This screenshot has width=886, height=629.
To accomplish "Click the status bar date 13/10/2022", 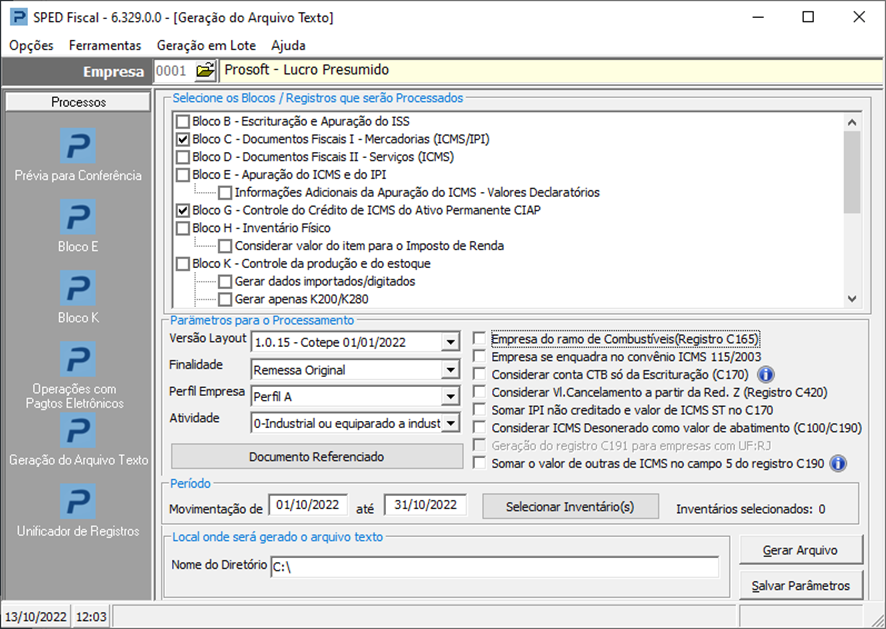I will pos(36,617).
